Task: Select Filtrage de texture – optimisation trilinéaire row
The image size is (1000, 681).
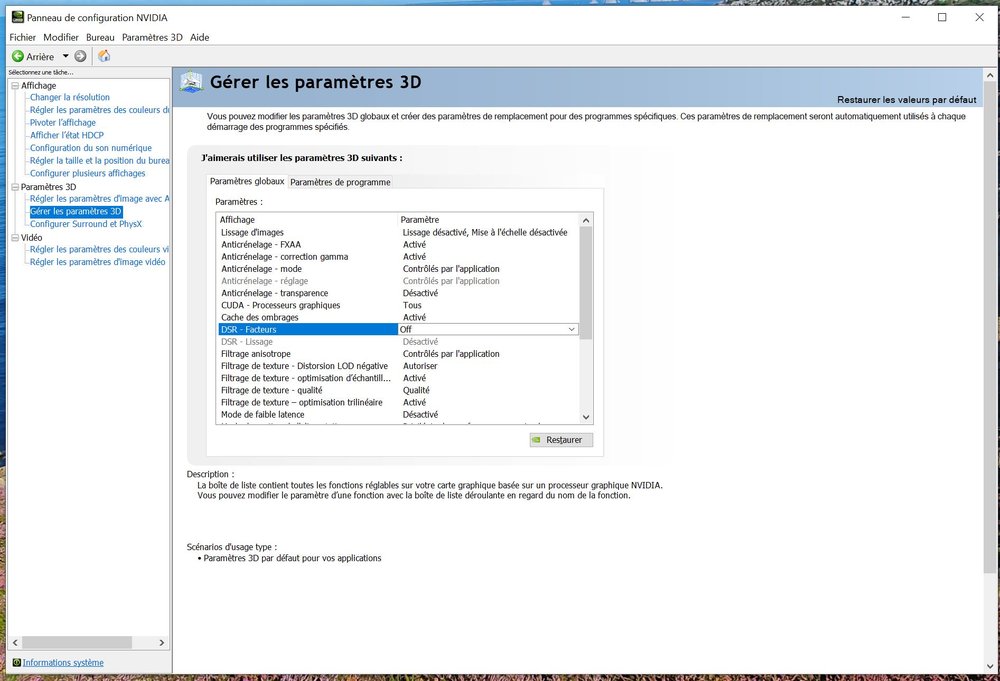Action: pyautogui.click(x=399, y=402)
